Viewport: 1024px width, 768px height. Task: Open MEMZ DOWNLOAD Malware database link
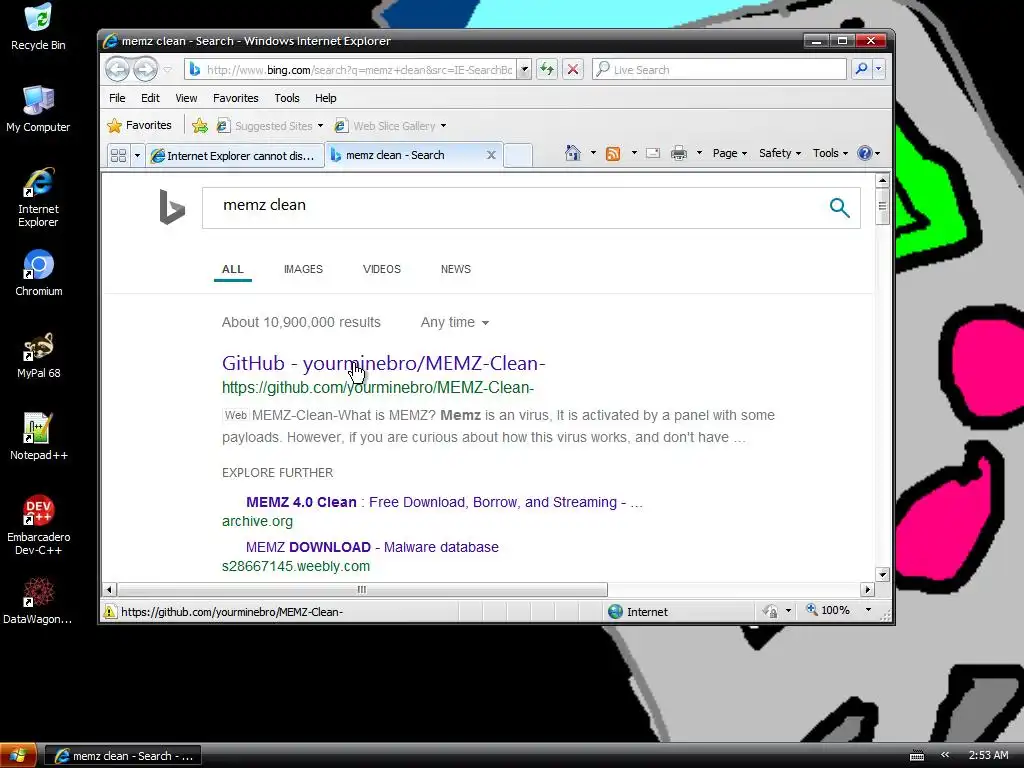tap(372, 547)
